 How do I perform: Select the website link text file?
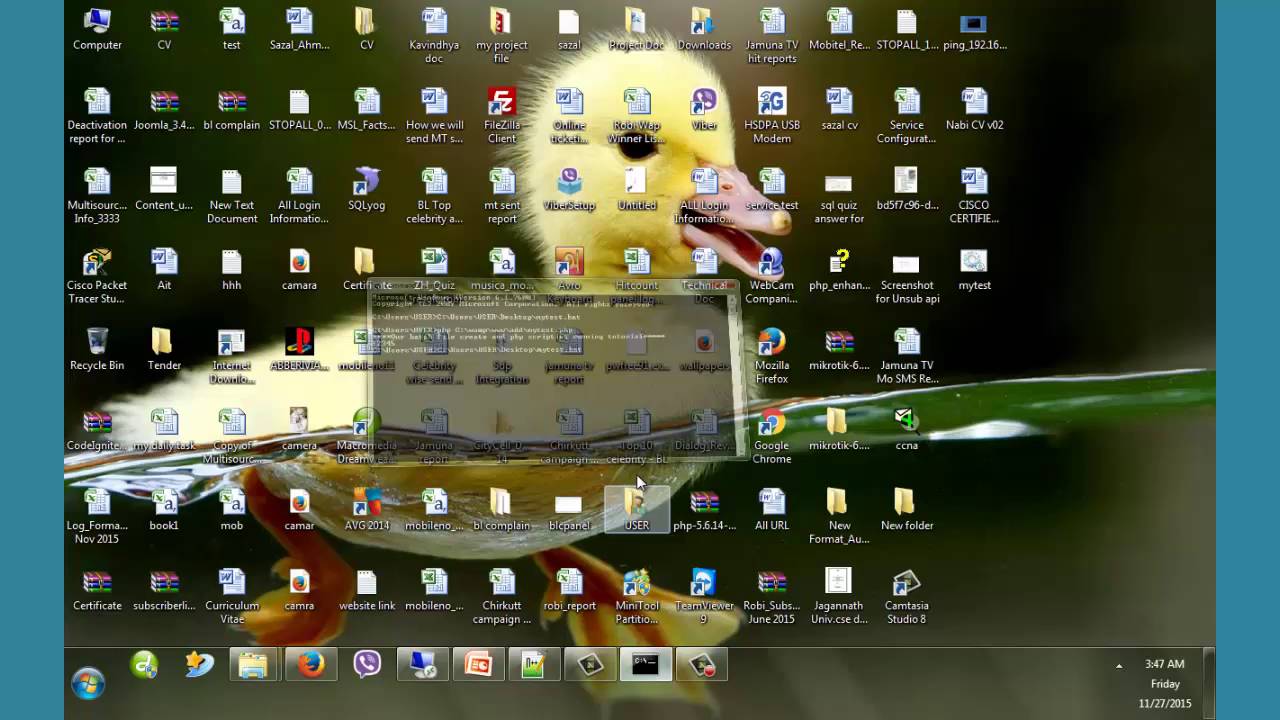pyautogui.click(x=366, y=589)
